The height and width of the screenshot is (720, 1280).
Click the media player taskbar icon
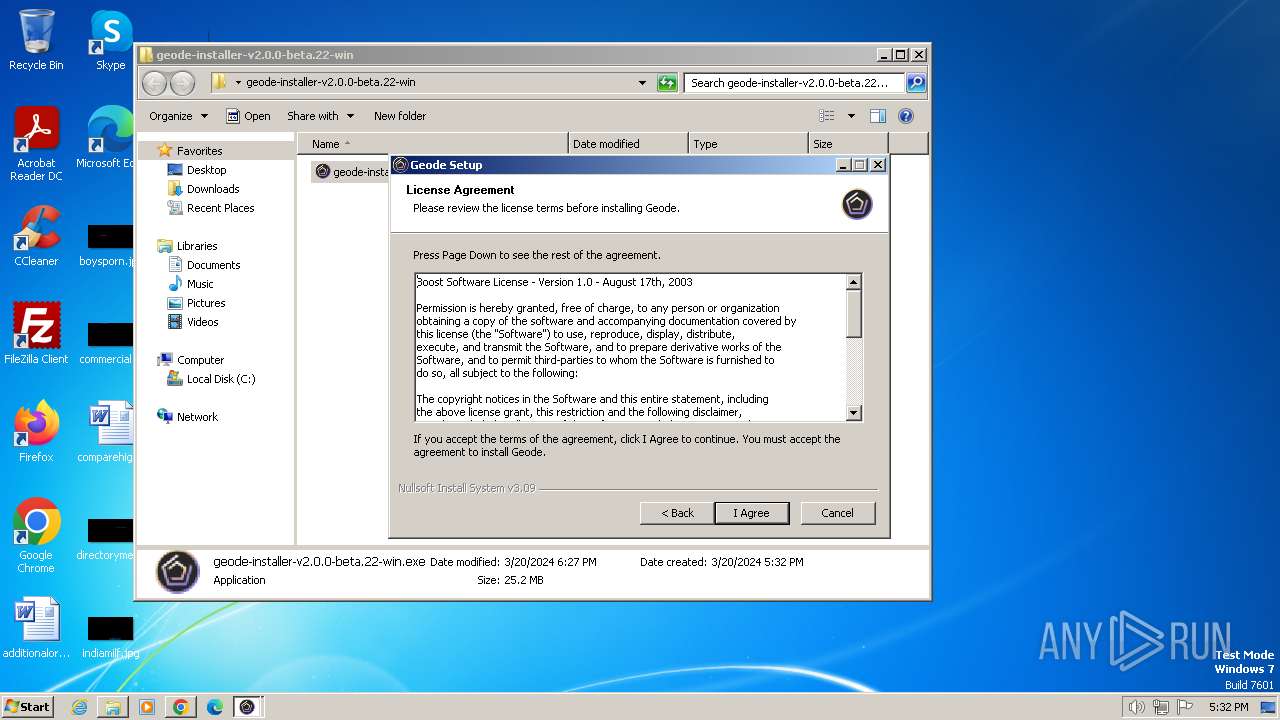pos(147,707)
